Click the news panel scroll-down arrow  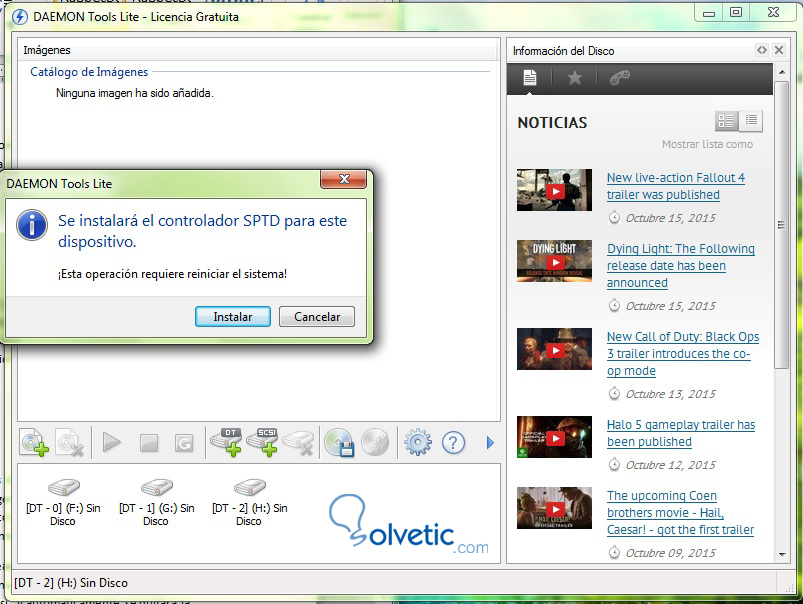pyautogui.click(x=781, y=554)
